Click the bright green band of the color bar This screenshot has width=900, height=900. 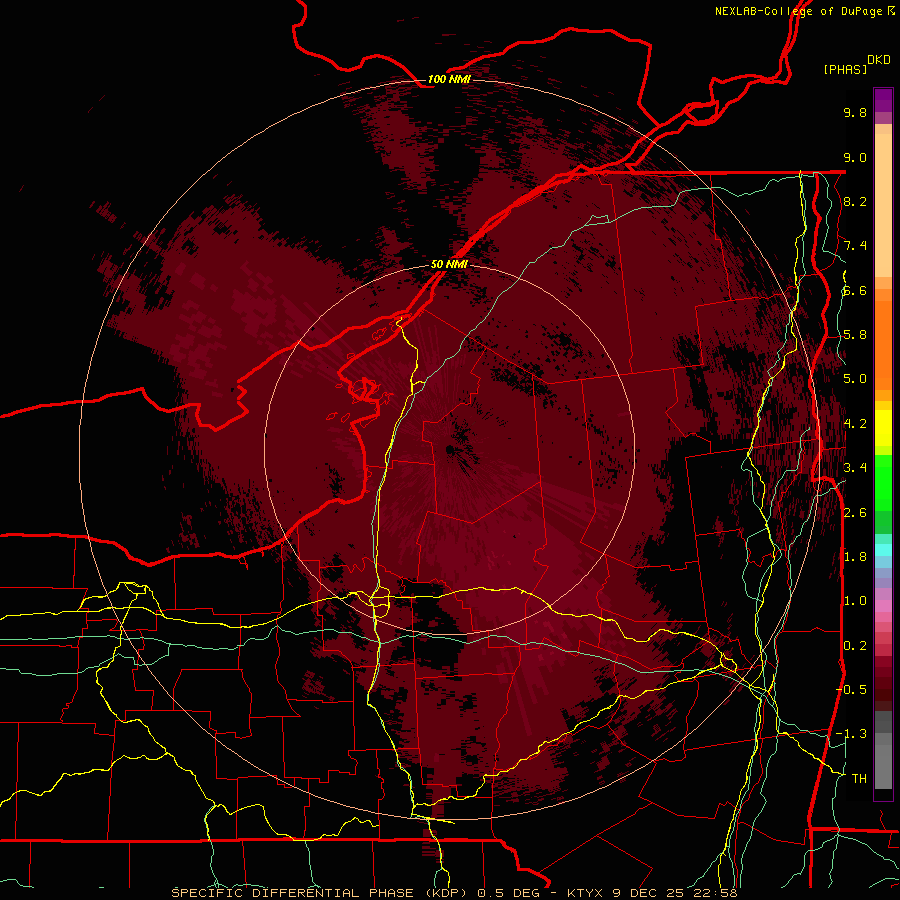[883, 482]
